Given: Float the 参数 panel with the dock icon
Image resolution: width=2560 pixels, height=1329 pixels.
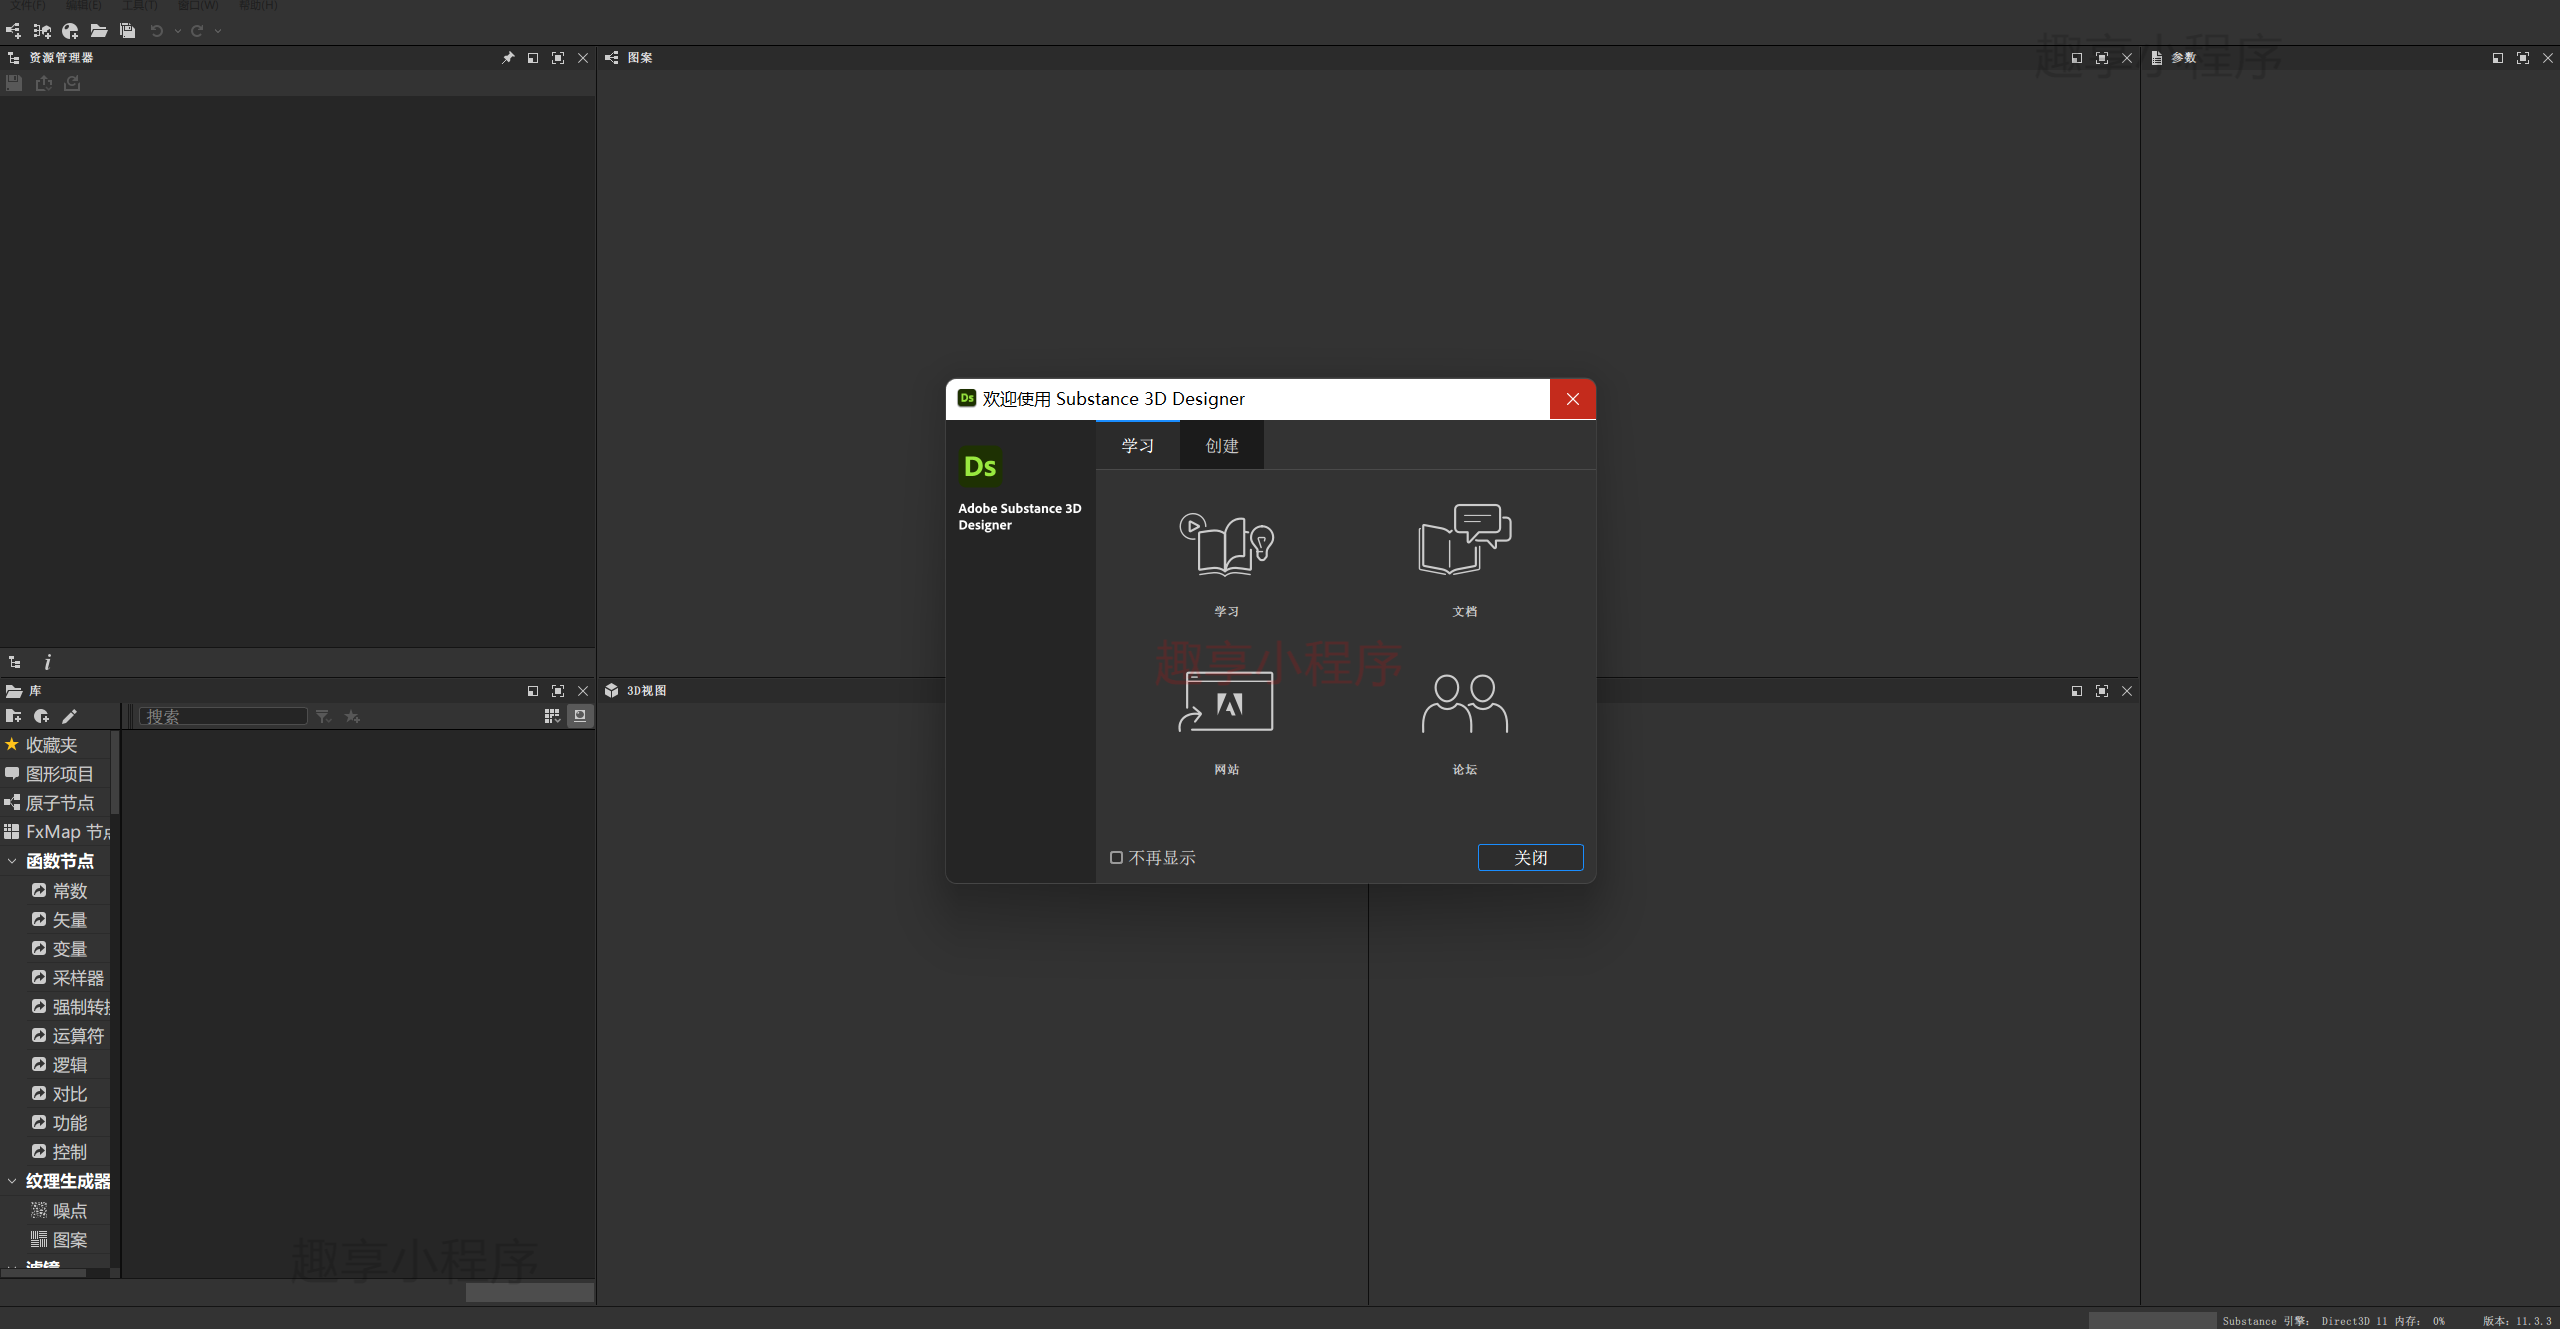Looking at the screenshot, I should [x=2498, y=58].
